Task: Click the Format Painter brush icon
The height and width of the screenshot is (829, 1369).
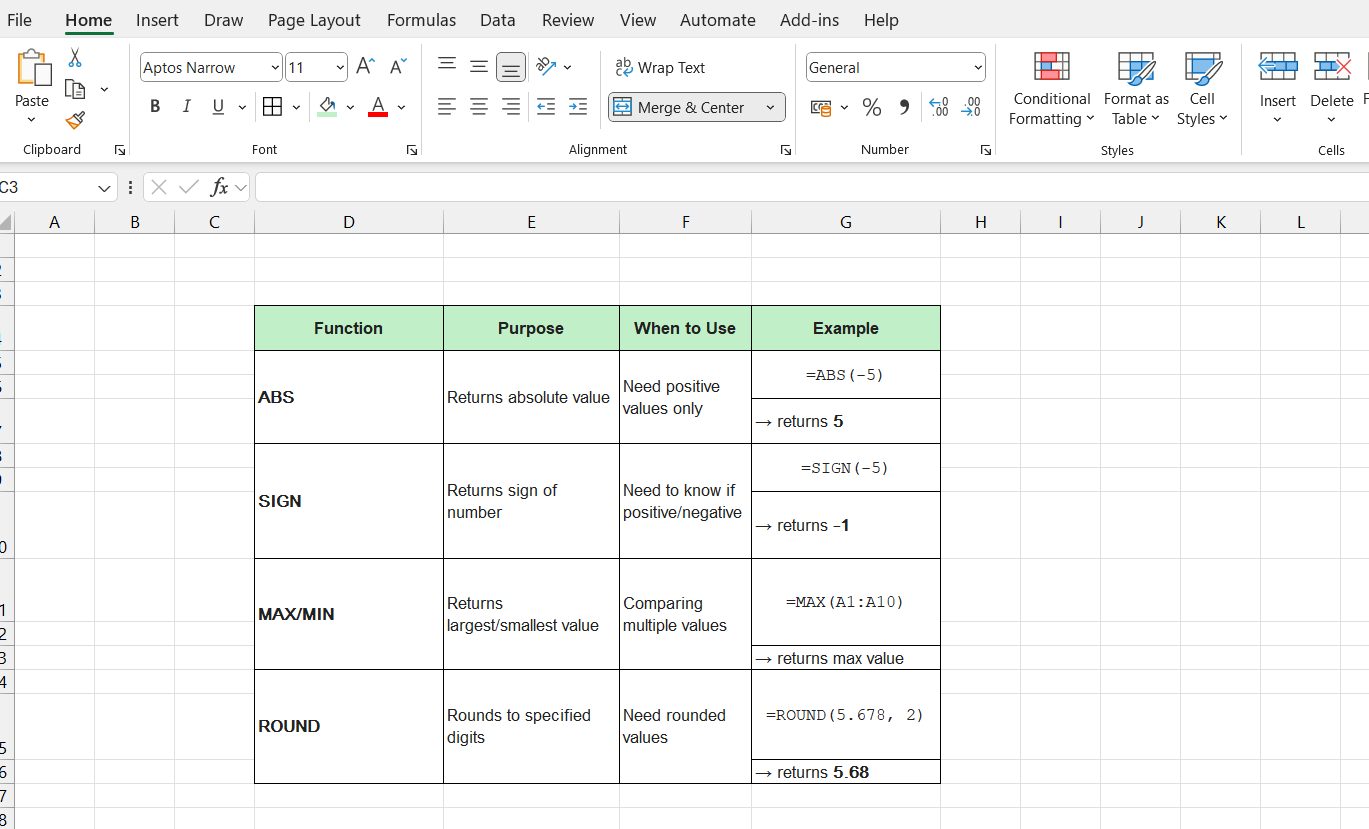Action: [75, 121]
